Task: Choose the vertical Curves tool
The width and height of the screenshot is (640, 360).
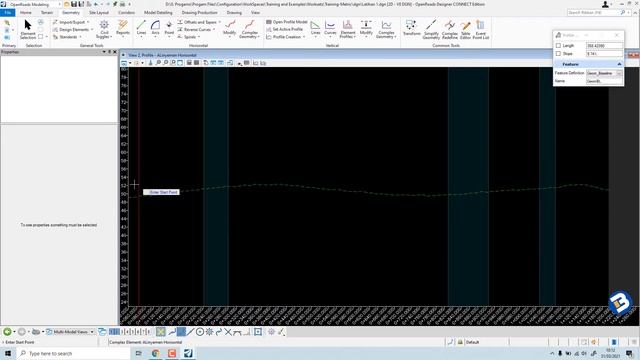Action: pyautogui.click(x=330, y=29)
